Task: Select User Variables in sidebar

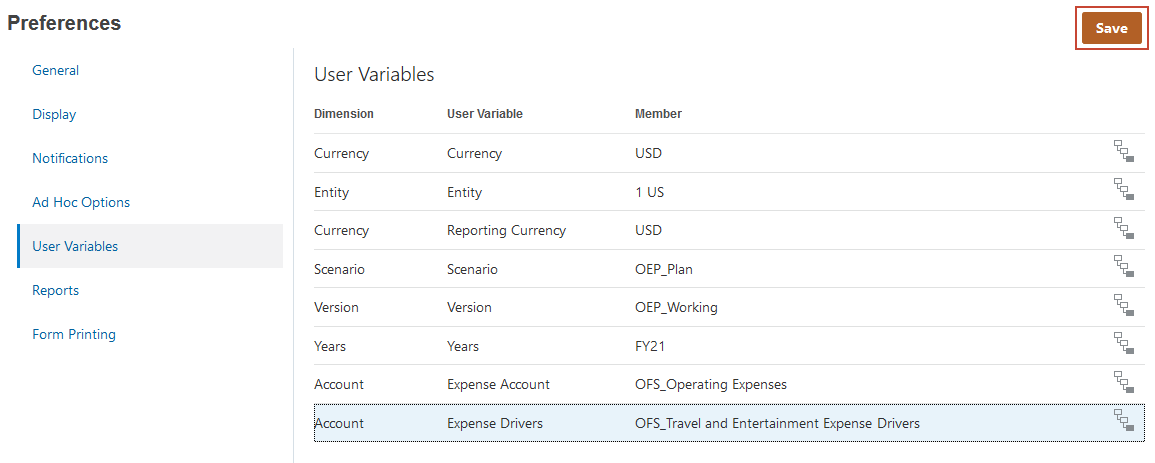Action: pos(75,246)
